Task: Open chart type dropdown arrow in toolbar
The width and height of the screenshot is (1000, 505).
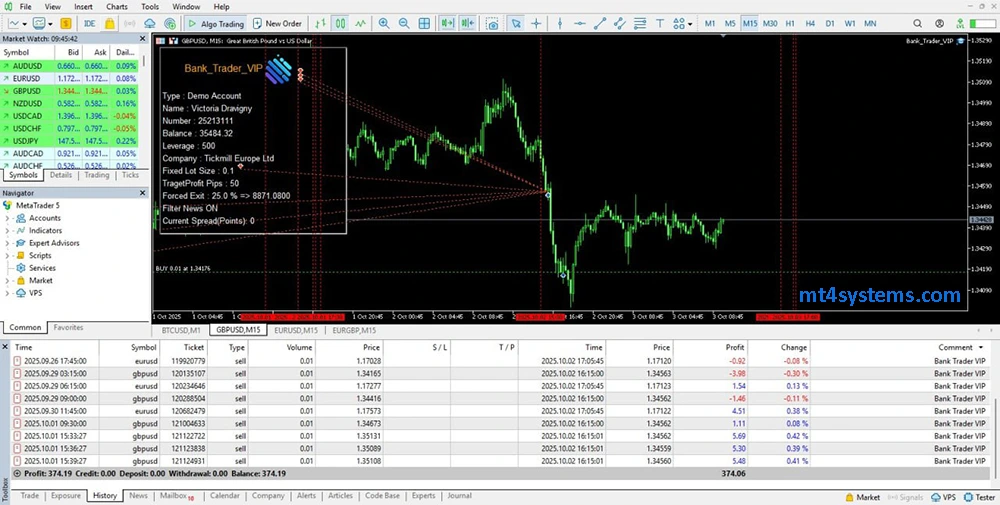Action: coord(24,24)
